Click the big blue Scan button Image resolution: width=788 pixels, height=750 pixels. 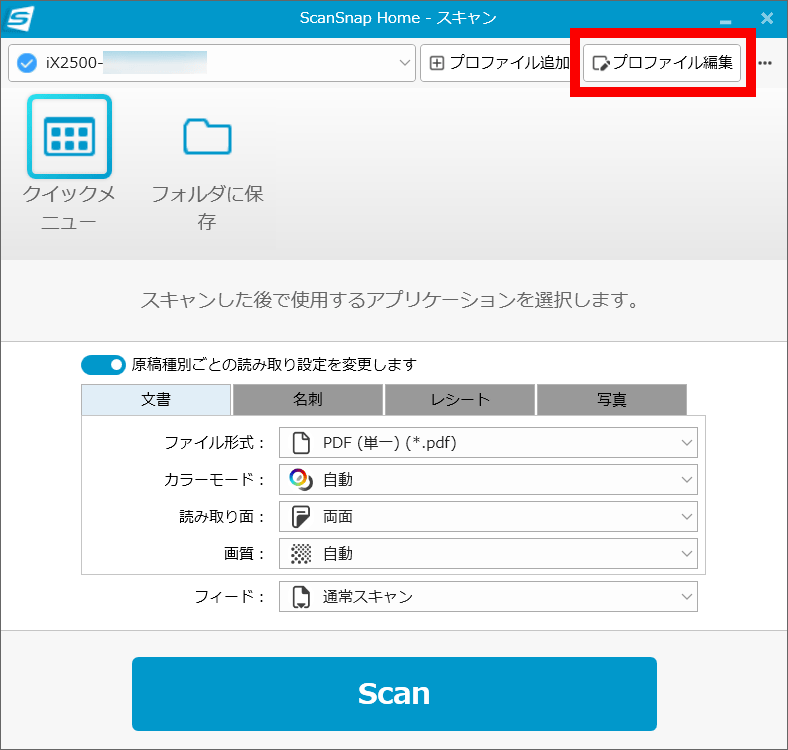pyautogui.click(x=394, y=694)
